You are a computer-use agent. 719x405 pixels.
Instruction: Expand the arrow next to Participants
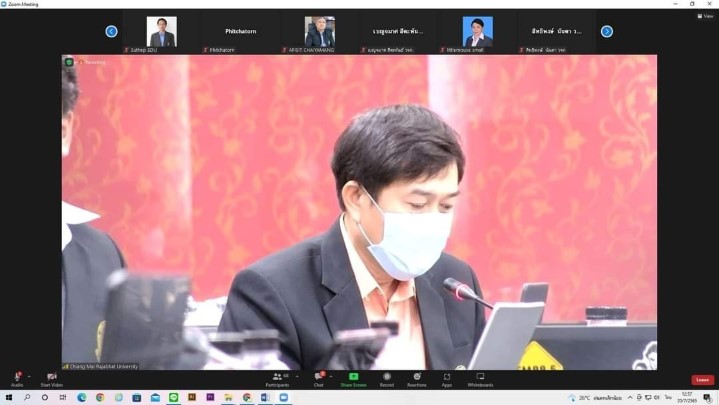pyautogui.click(x=297, y=377)
